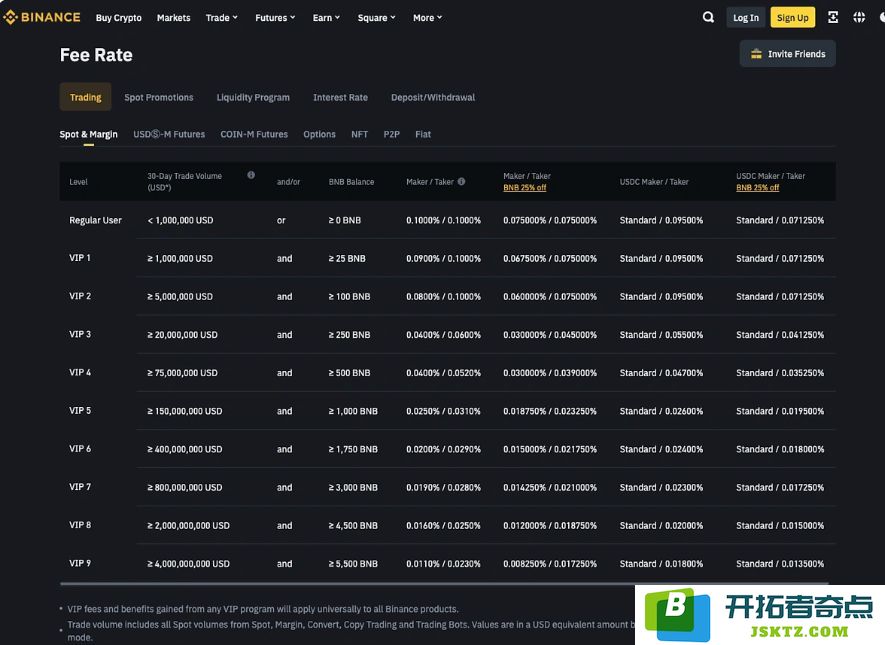This screenshot has height=645, width=885.
Task: Open Buy Crypto in the top nav
Action: [119, 17]
